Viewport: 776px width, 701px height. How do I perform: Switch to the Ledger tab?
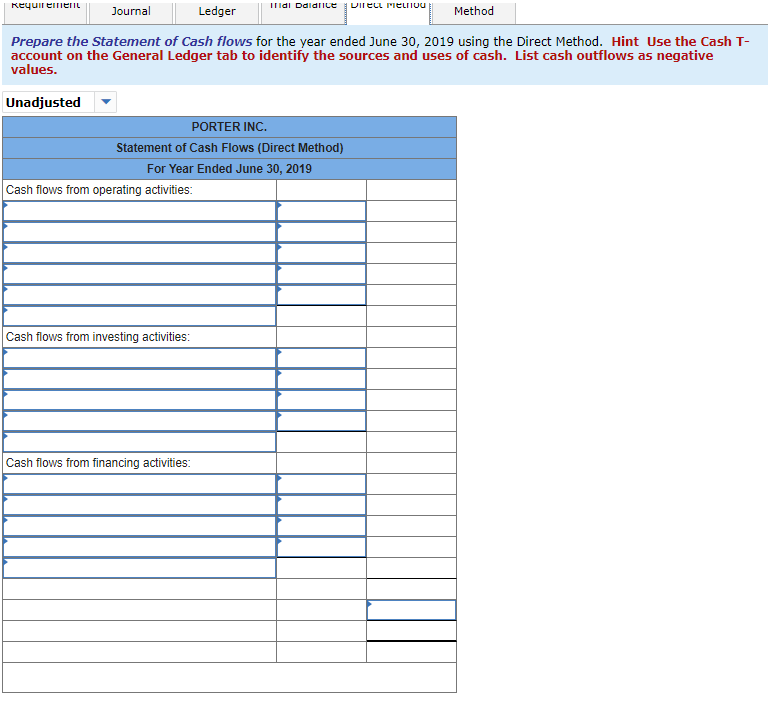point(217,11)
